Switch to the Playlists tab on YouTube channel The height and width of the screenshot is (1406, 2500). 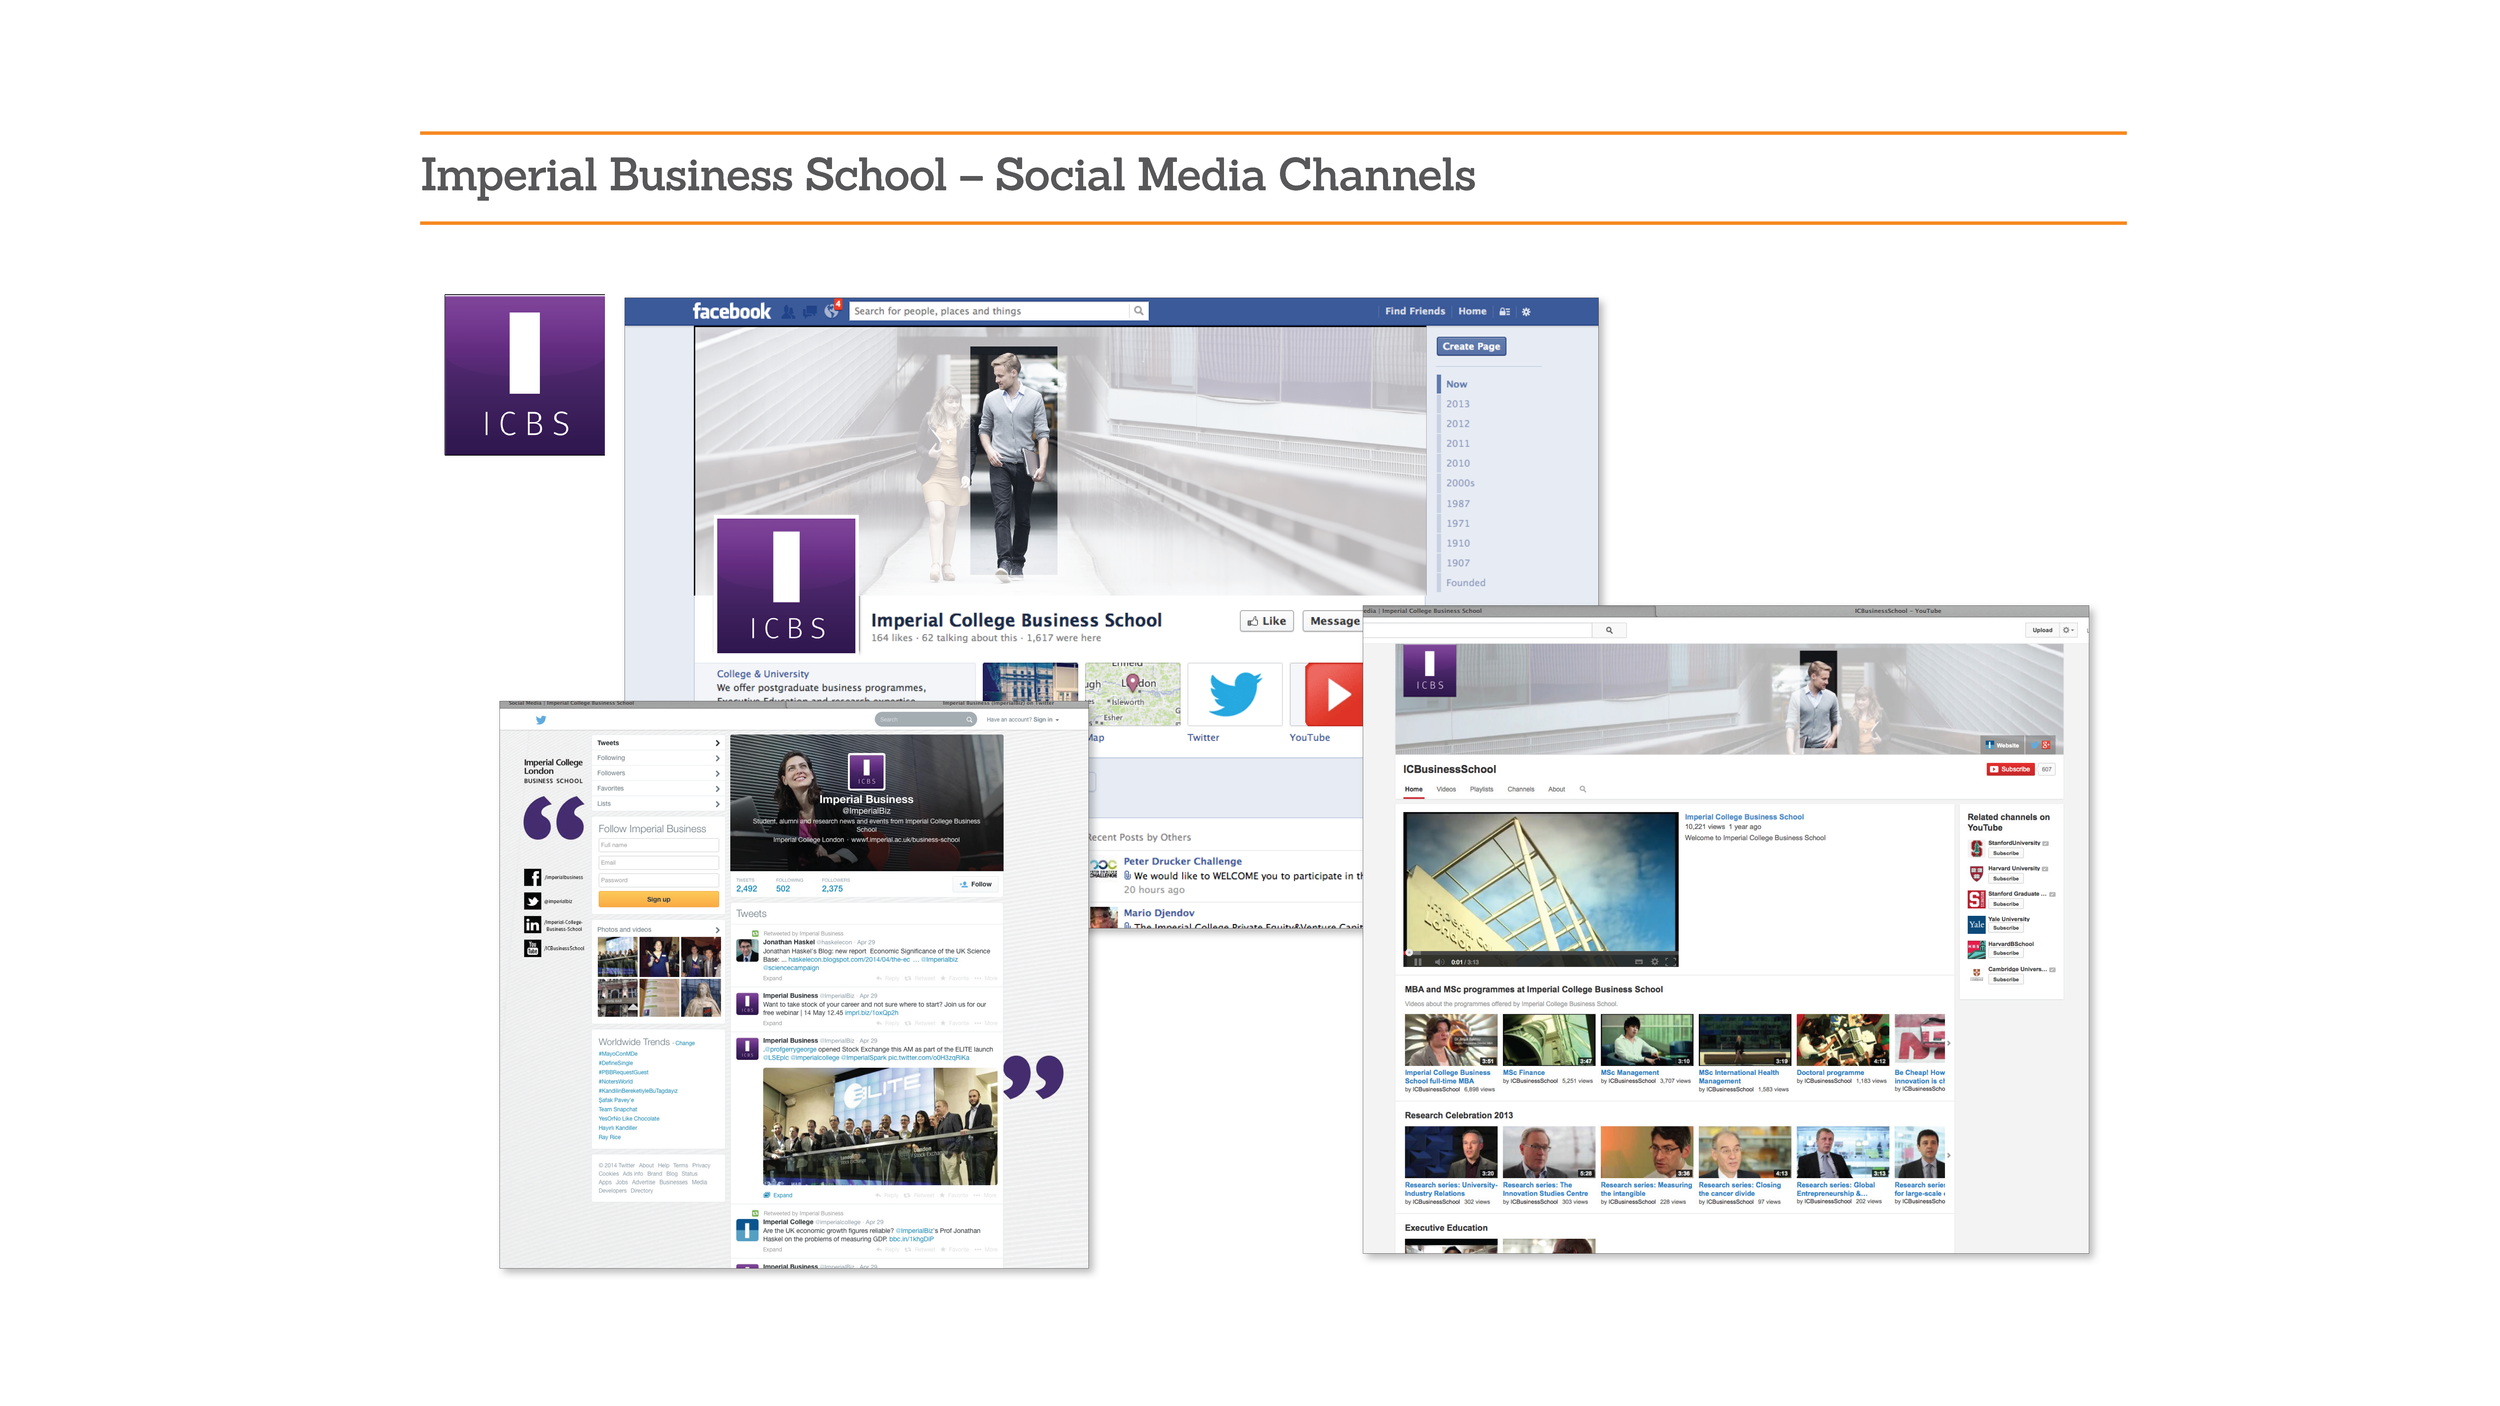1481,789
